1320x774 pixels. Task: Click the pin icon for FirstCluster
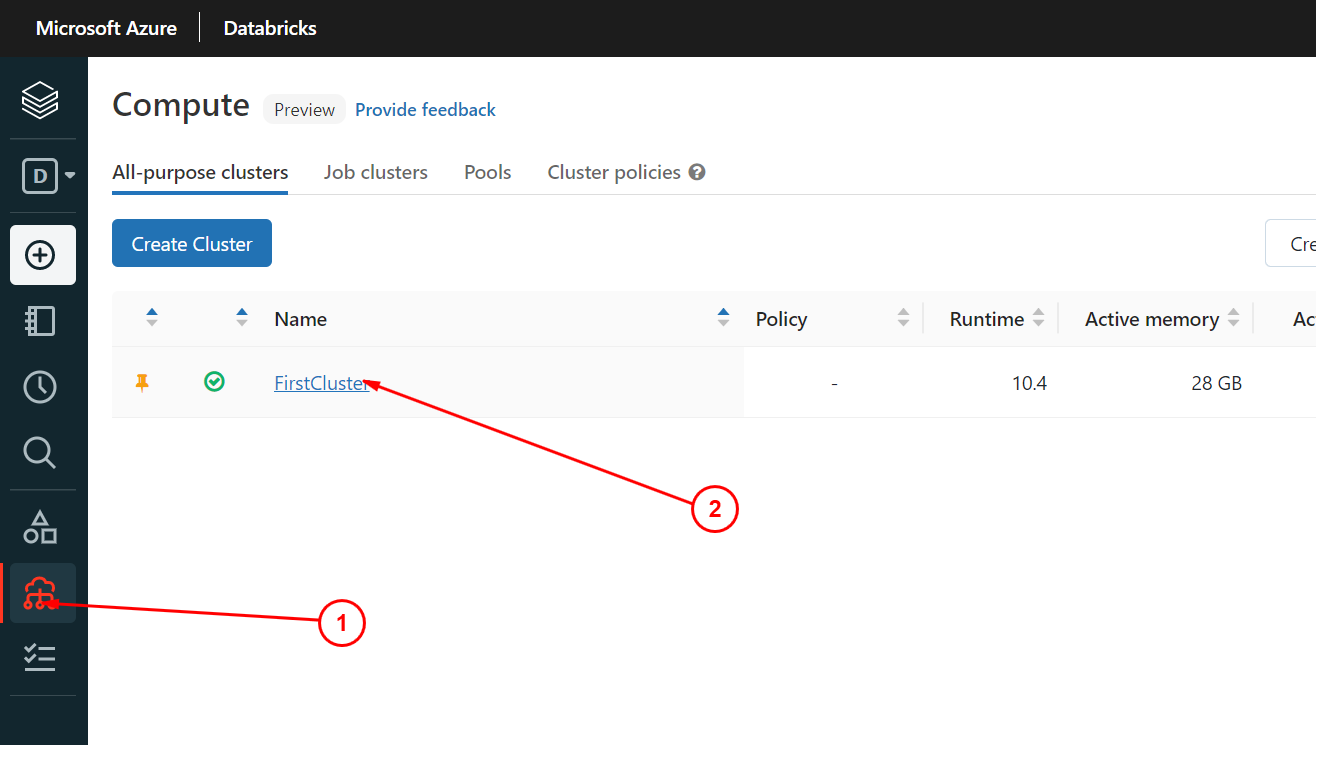click(142, 382)
